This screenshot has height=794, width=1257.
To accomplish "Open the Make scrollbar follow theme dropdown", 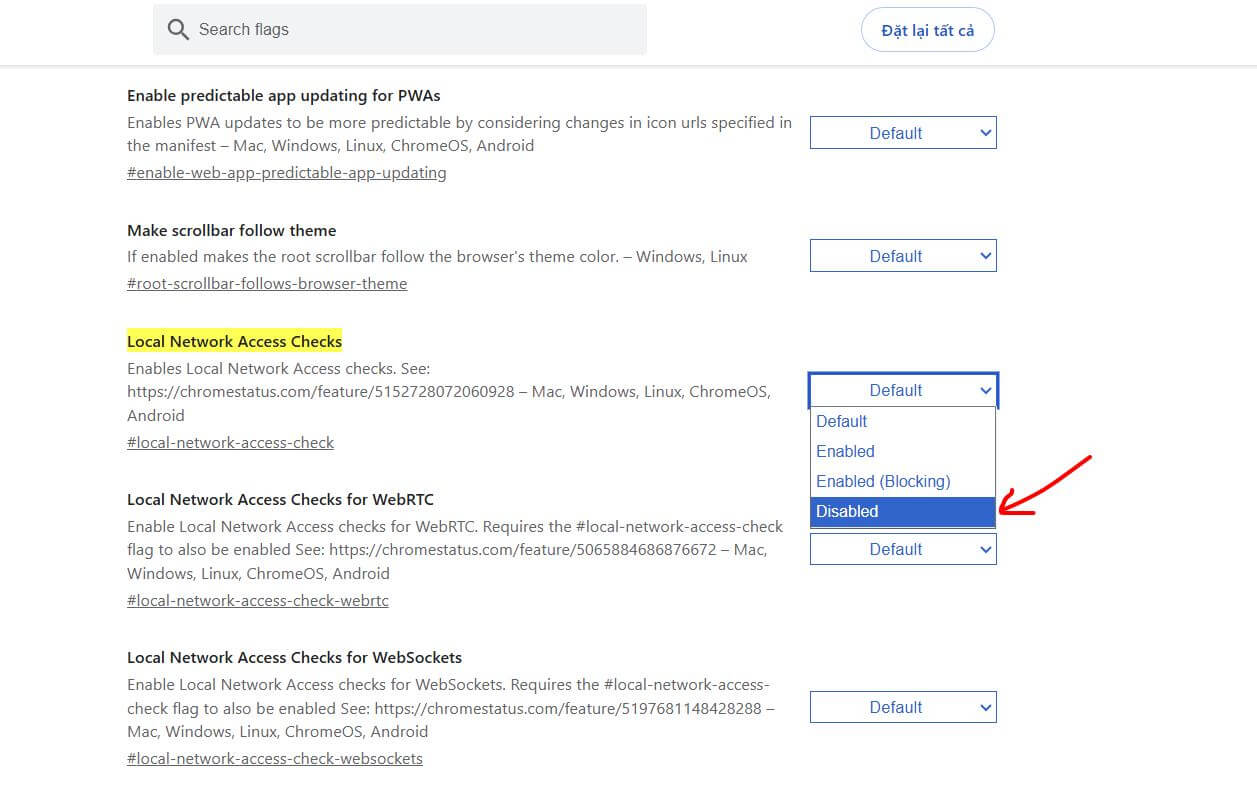I will 903,256.
